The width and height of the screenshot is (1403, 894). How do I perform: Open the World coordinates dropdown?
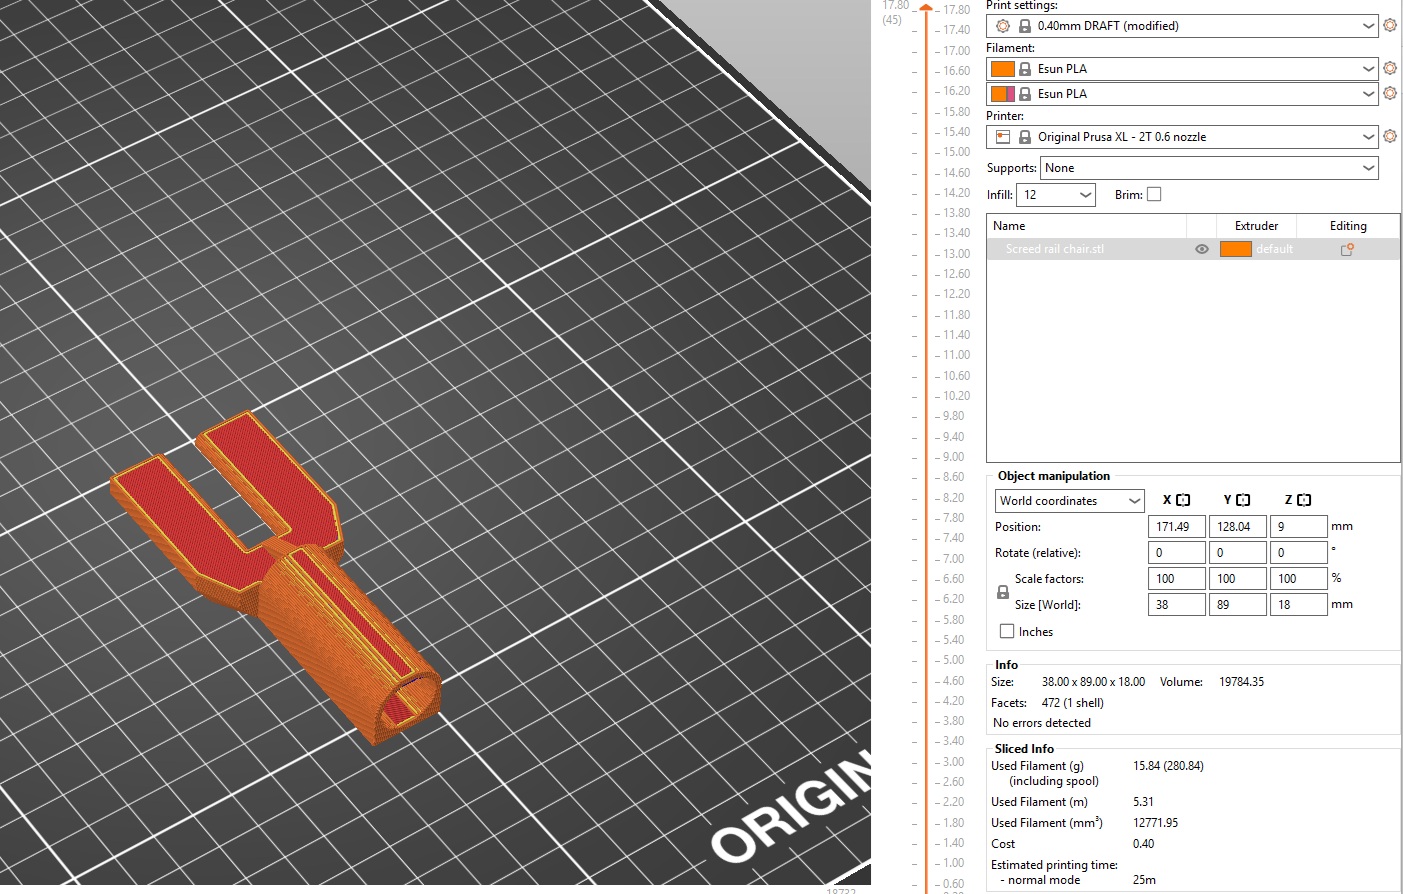(1069, 501)
